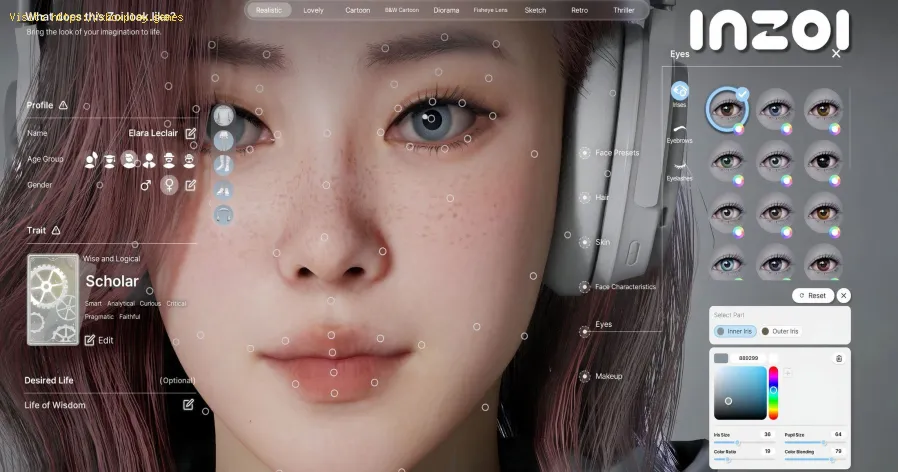Click the Iris Size value 36
The width and height of the screenshot is (898, 472).
(x=767, y=434)
